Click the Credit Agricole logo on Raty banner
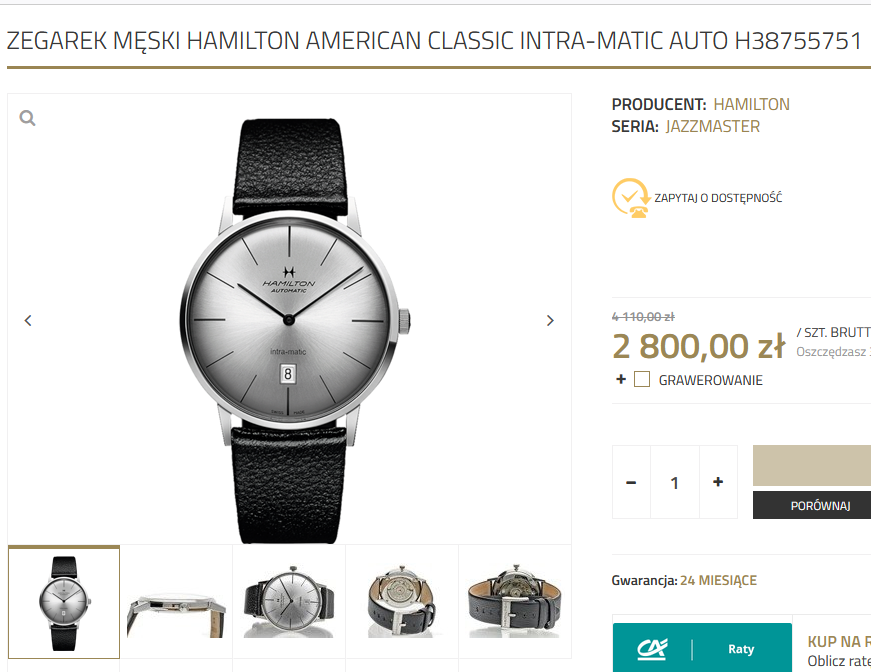Viewport: 871px width, 672px height. pos(652,649)
